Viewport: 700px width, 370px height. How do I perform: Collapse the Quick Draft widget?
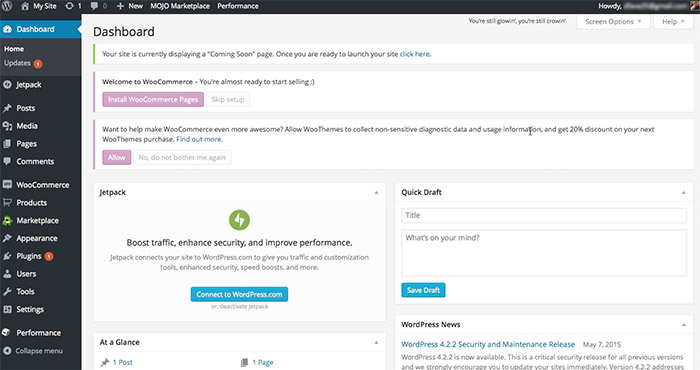(683, 192)
